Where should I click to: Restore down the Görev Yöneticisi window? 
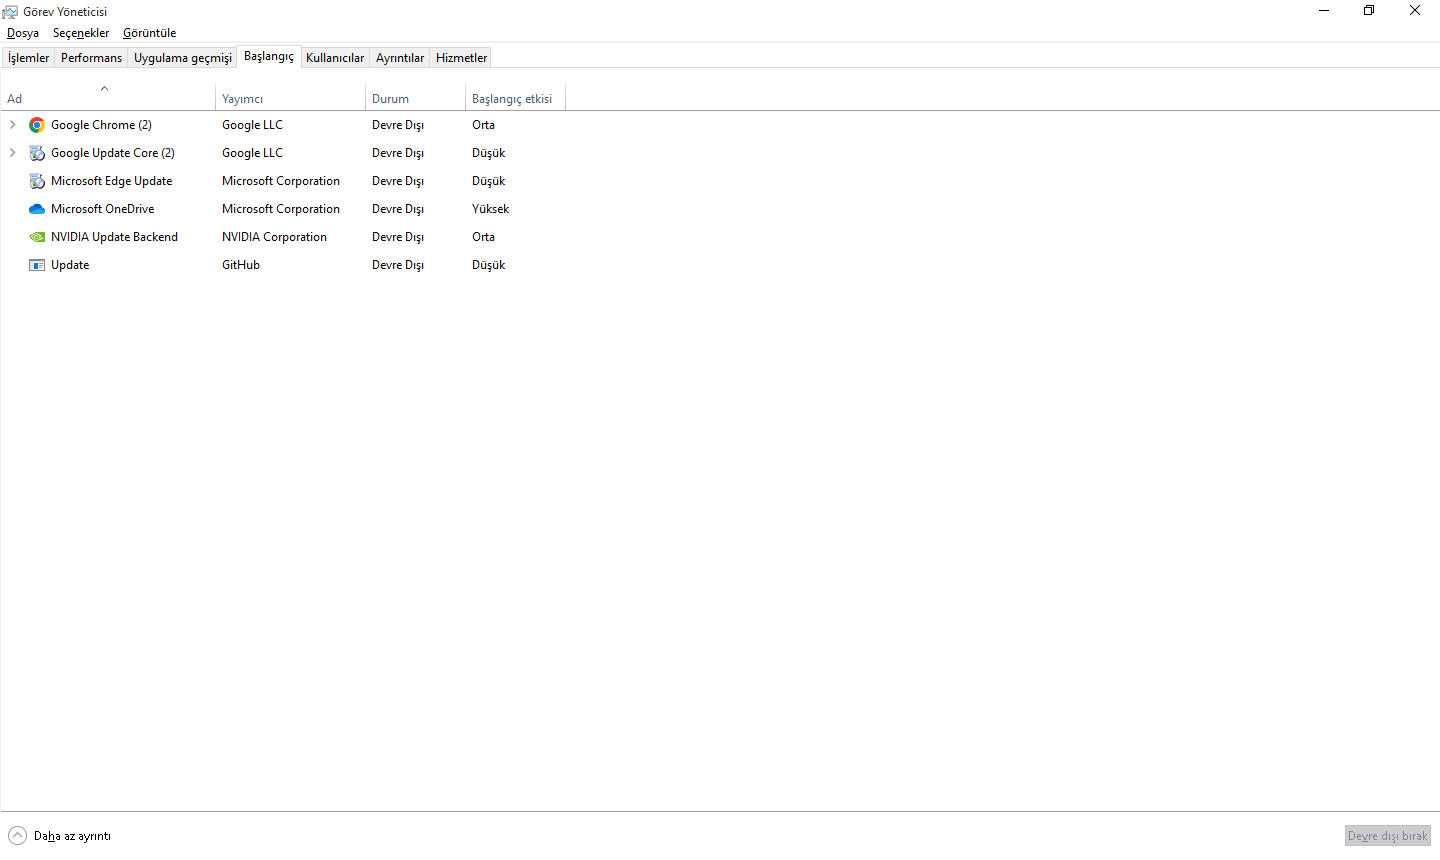1369,11
